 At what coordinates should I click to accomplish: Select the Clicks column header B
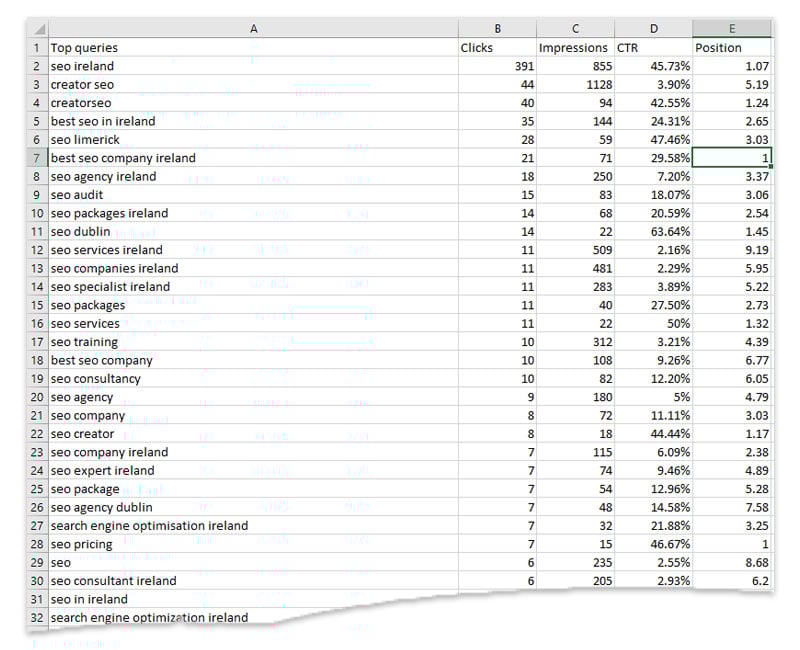(x=497, y=29)
